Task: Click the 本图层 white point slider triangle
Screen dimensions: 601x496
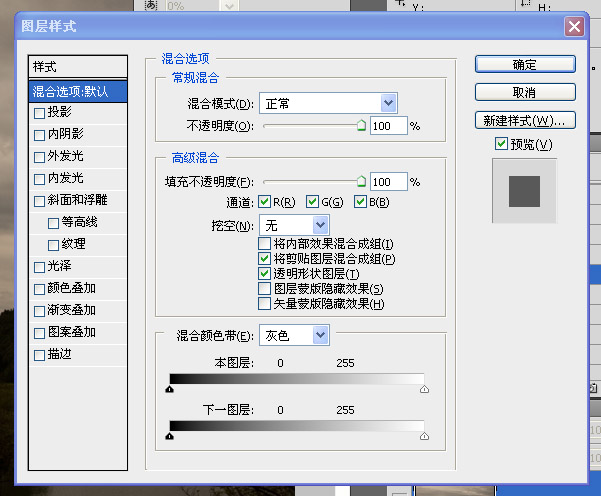Action: (424, 389)
